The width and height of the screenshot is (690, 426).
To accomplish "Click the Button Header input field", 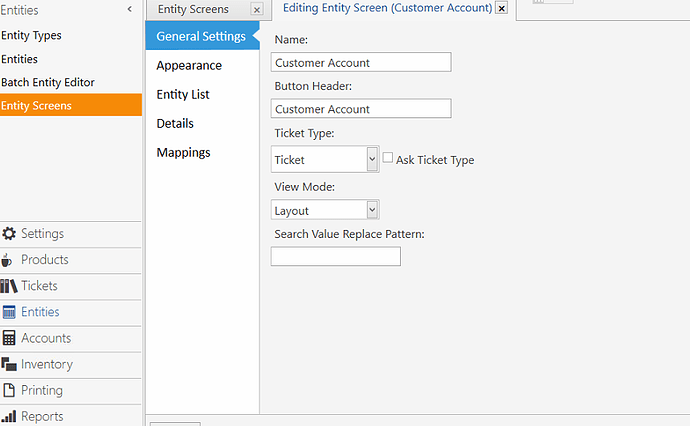I will coord(361,108).
